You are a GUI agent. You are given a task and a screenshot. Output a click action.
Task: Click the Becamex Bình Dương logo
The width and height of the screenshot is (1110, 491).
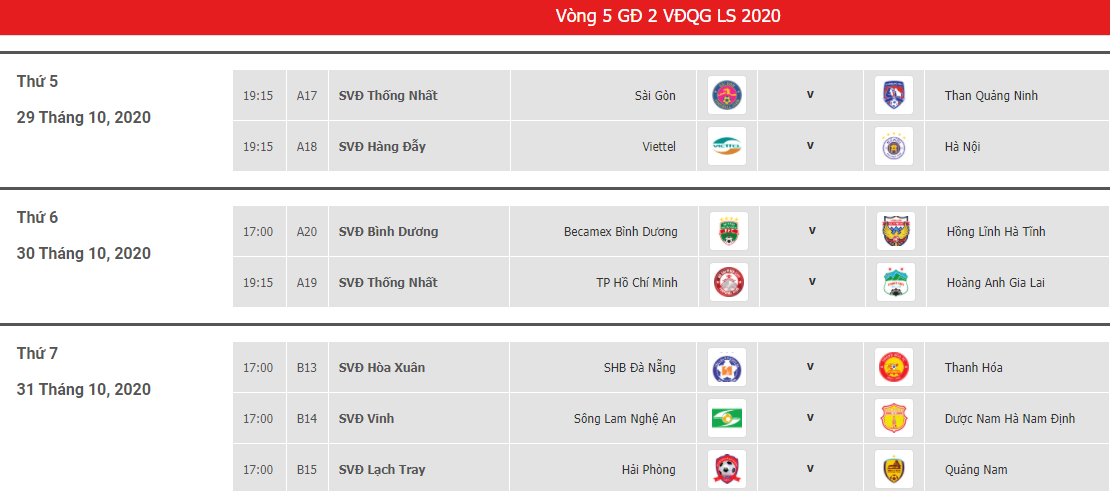click(x=729, y=231)
